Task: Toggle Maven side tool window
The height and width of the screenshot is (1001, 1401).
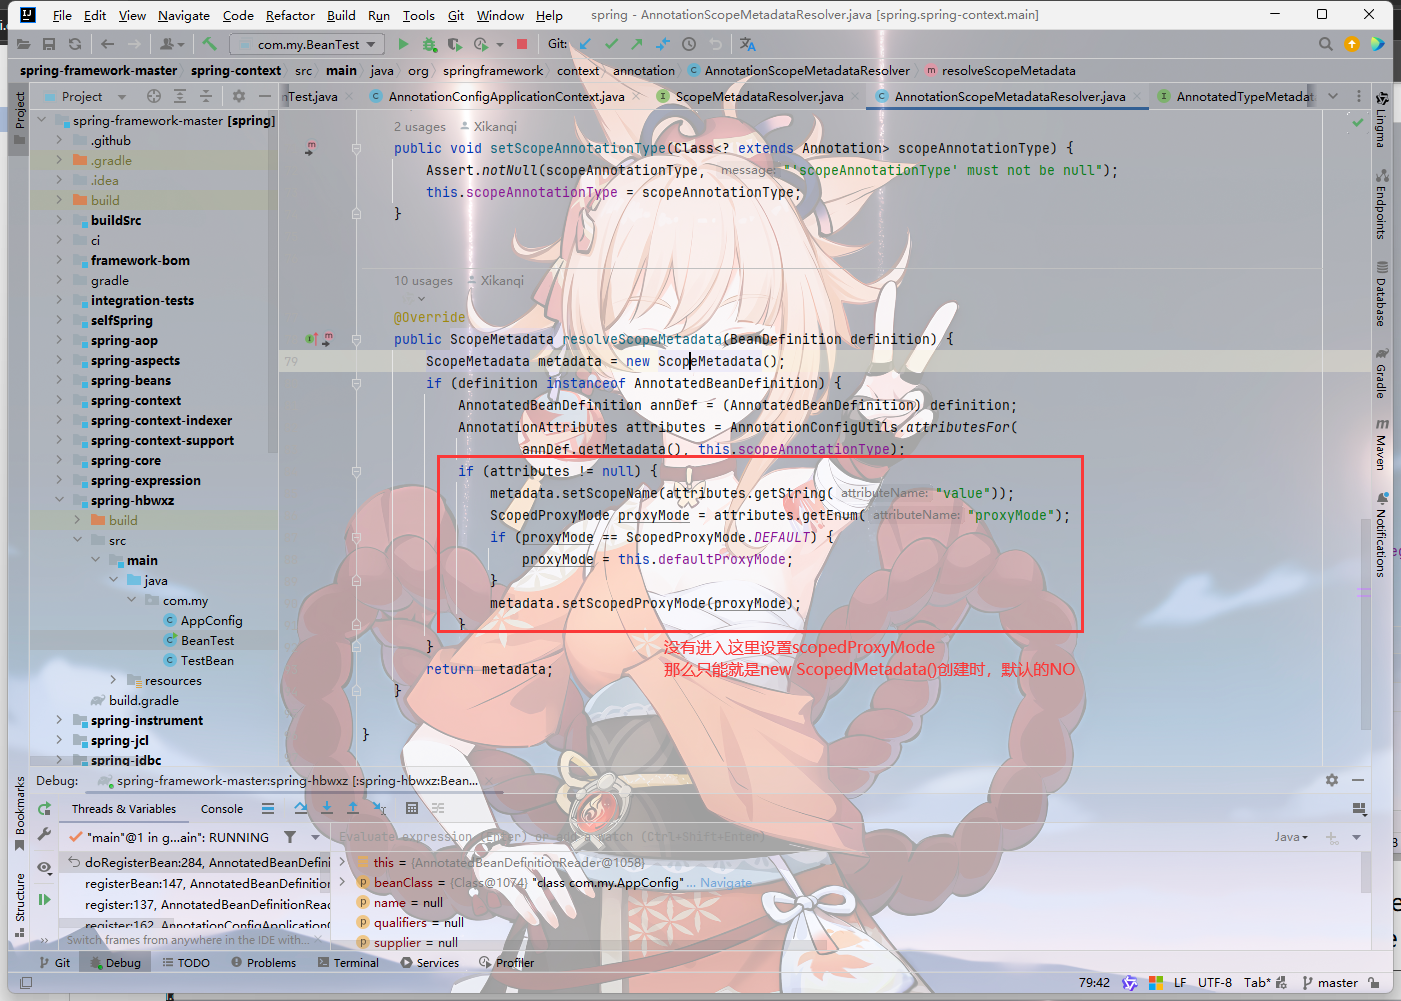Action: [1381, 445]
